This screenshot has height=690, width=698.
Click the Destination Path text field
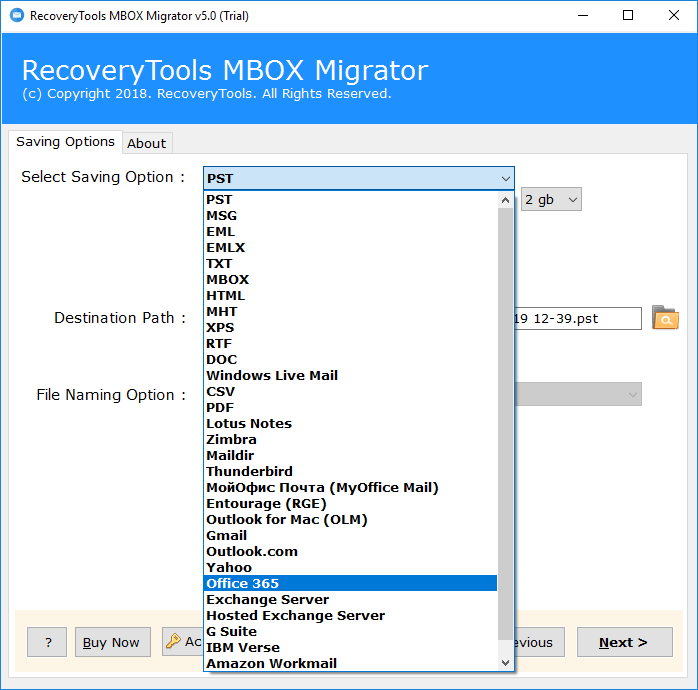pyautogui.click(x=577, y=318)
